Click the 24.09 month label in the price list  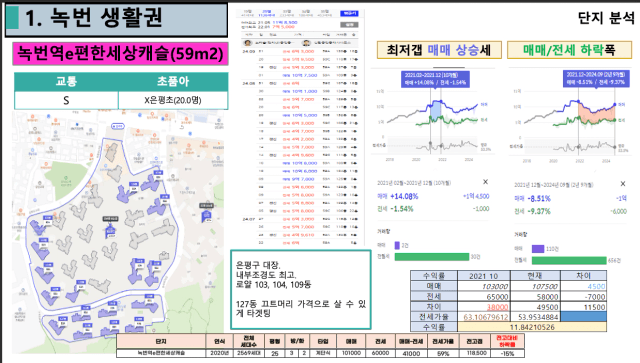[x=249, y=51]
